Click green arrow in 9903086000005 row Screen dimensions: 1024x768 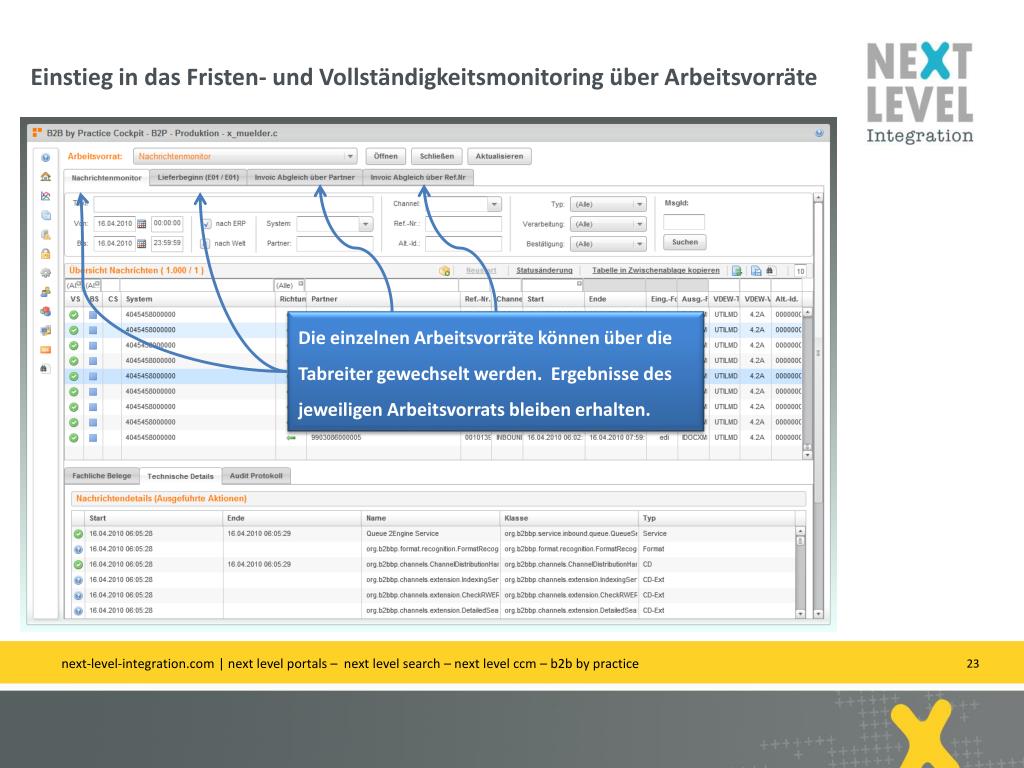(291, 438)
